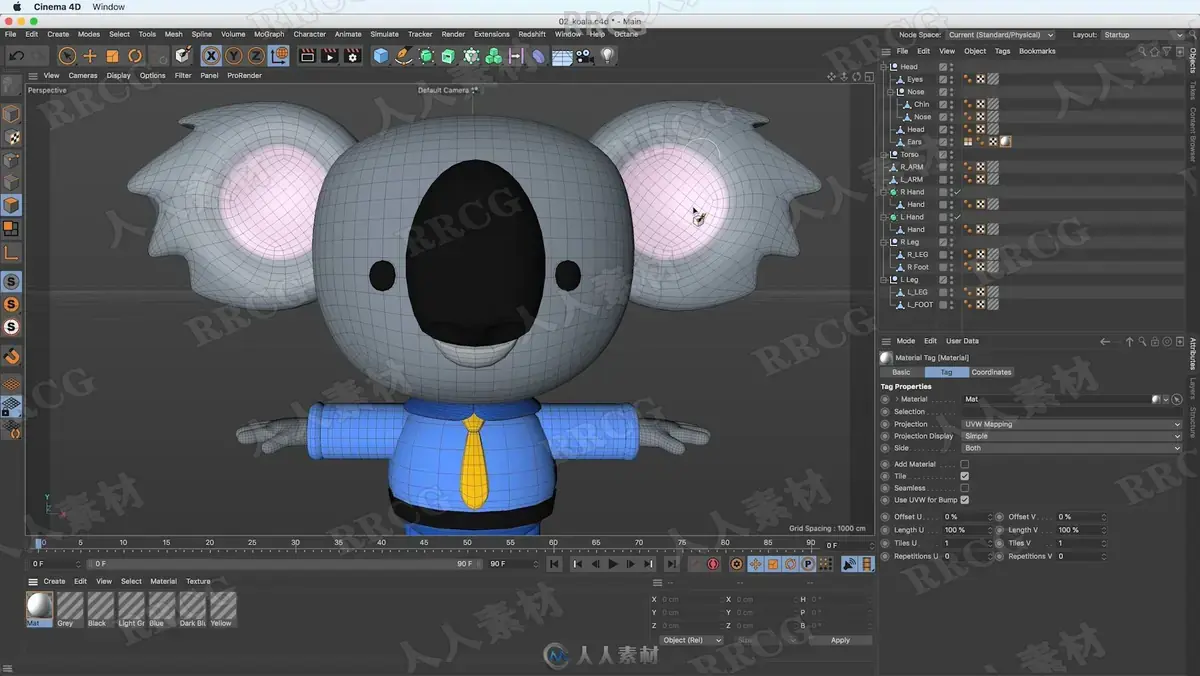Toggle Use UVW for Bump checkbox
Image resolution: width=1200 pixels, height=676 pixels.
coord(964,500)
